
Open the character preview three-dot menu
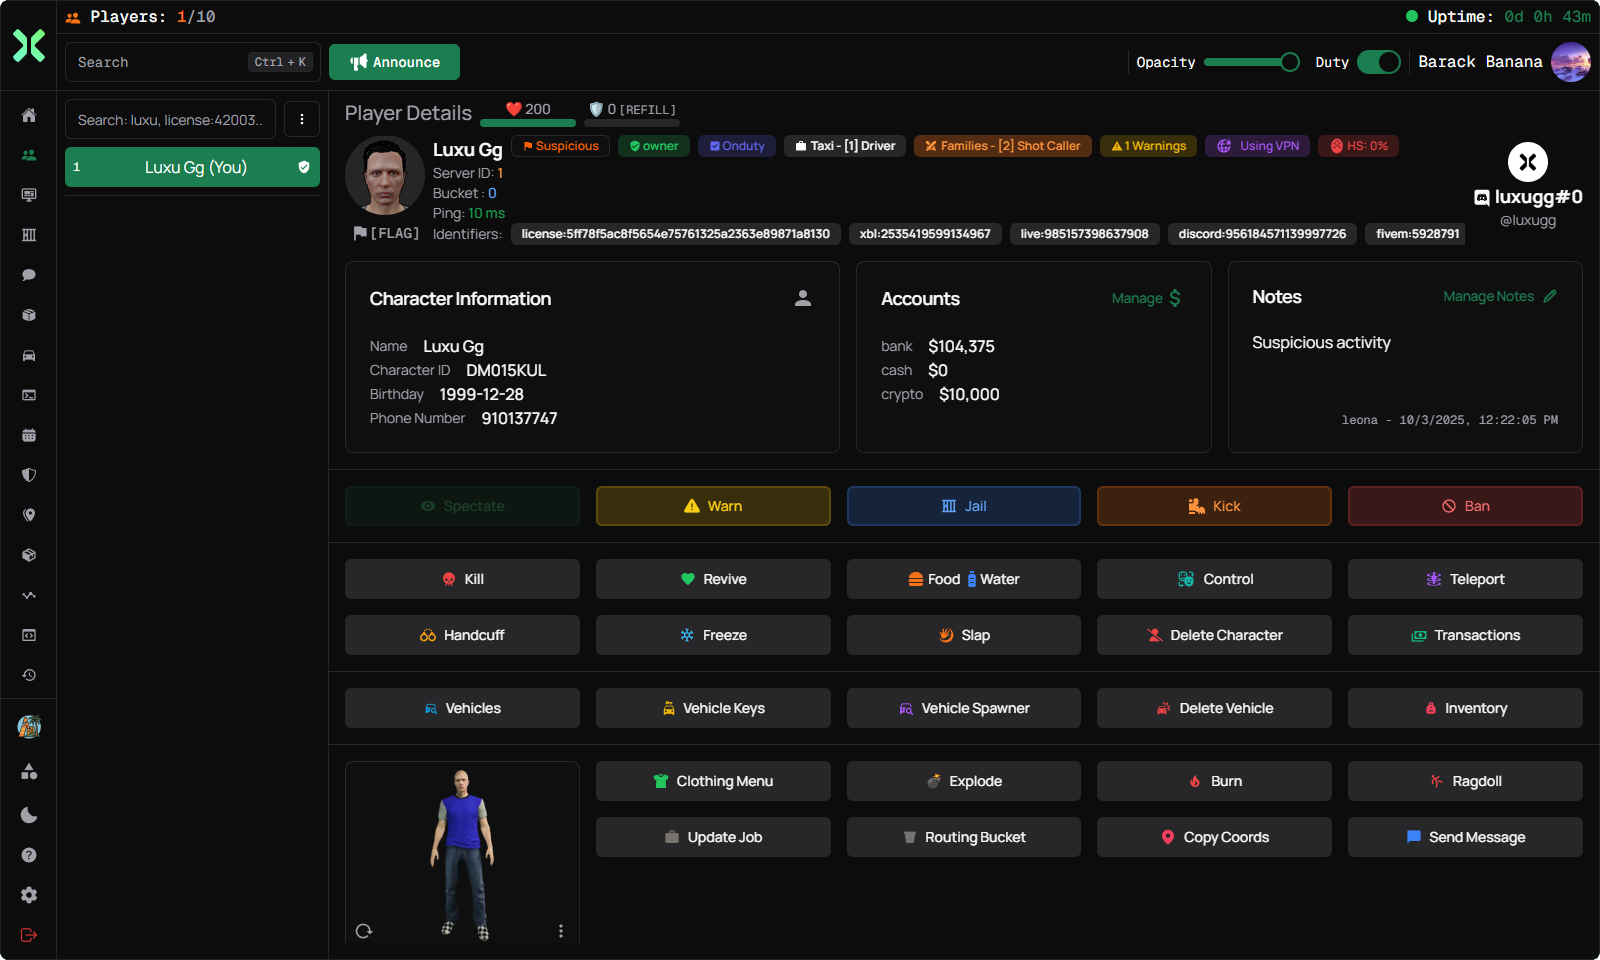[x=561, y=931]
